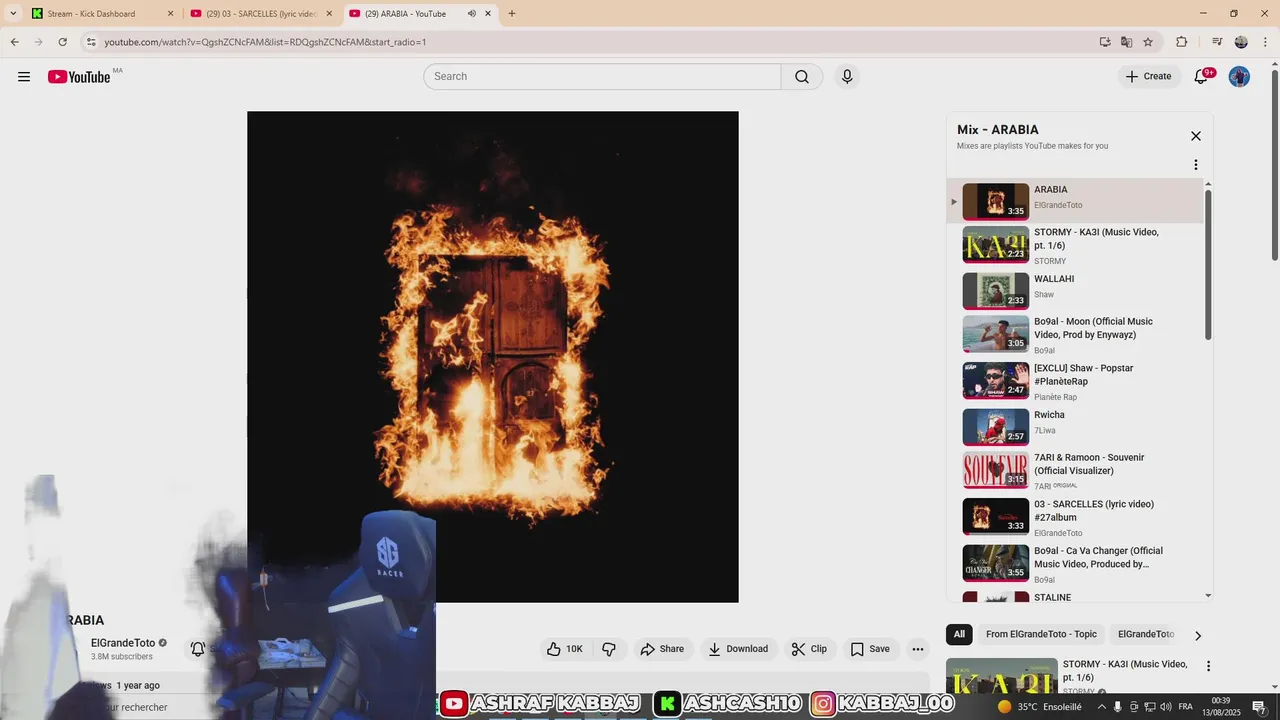The image size is (1280, 720).
Task: Dislike the video with thumbs down
Action: [609, 649]
